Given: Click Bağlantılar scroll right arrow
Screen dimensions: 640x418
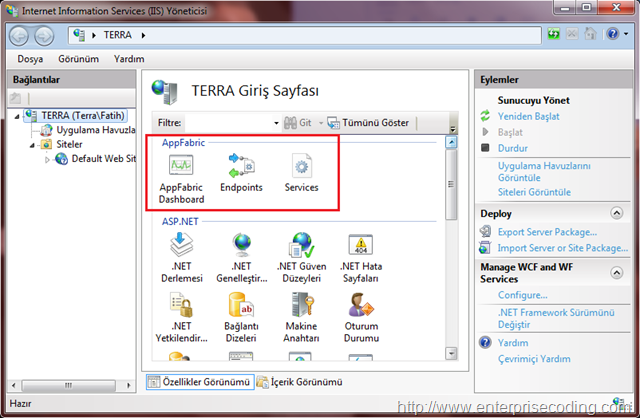Looking at the screenshot, I should [x=129, y=385].
